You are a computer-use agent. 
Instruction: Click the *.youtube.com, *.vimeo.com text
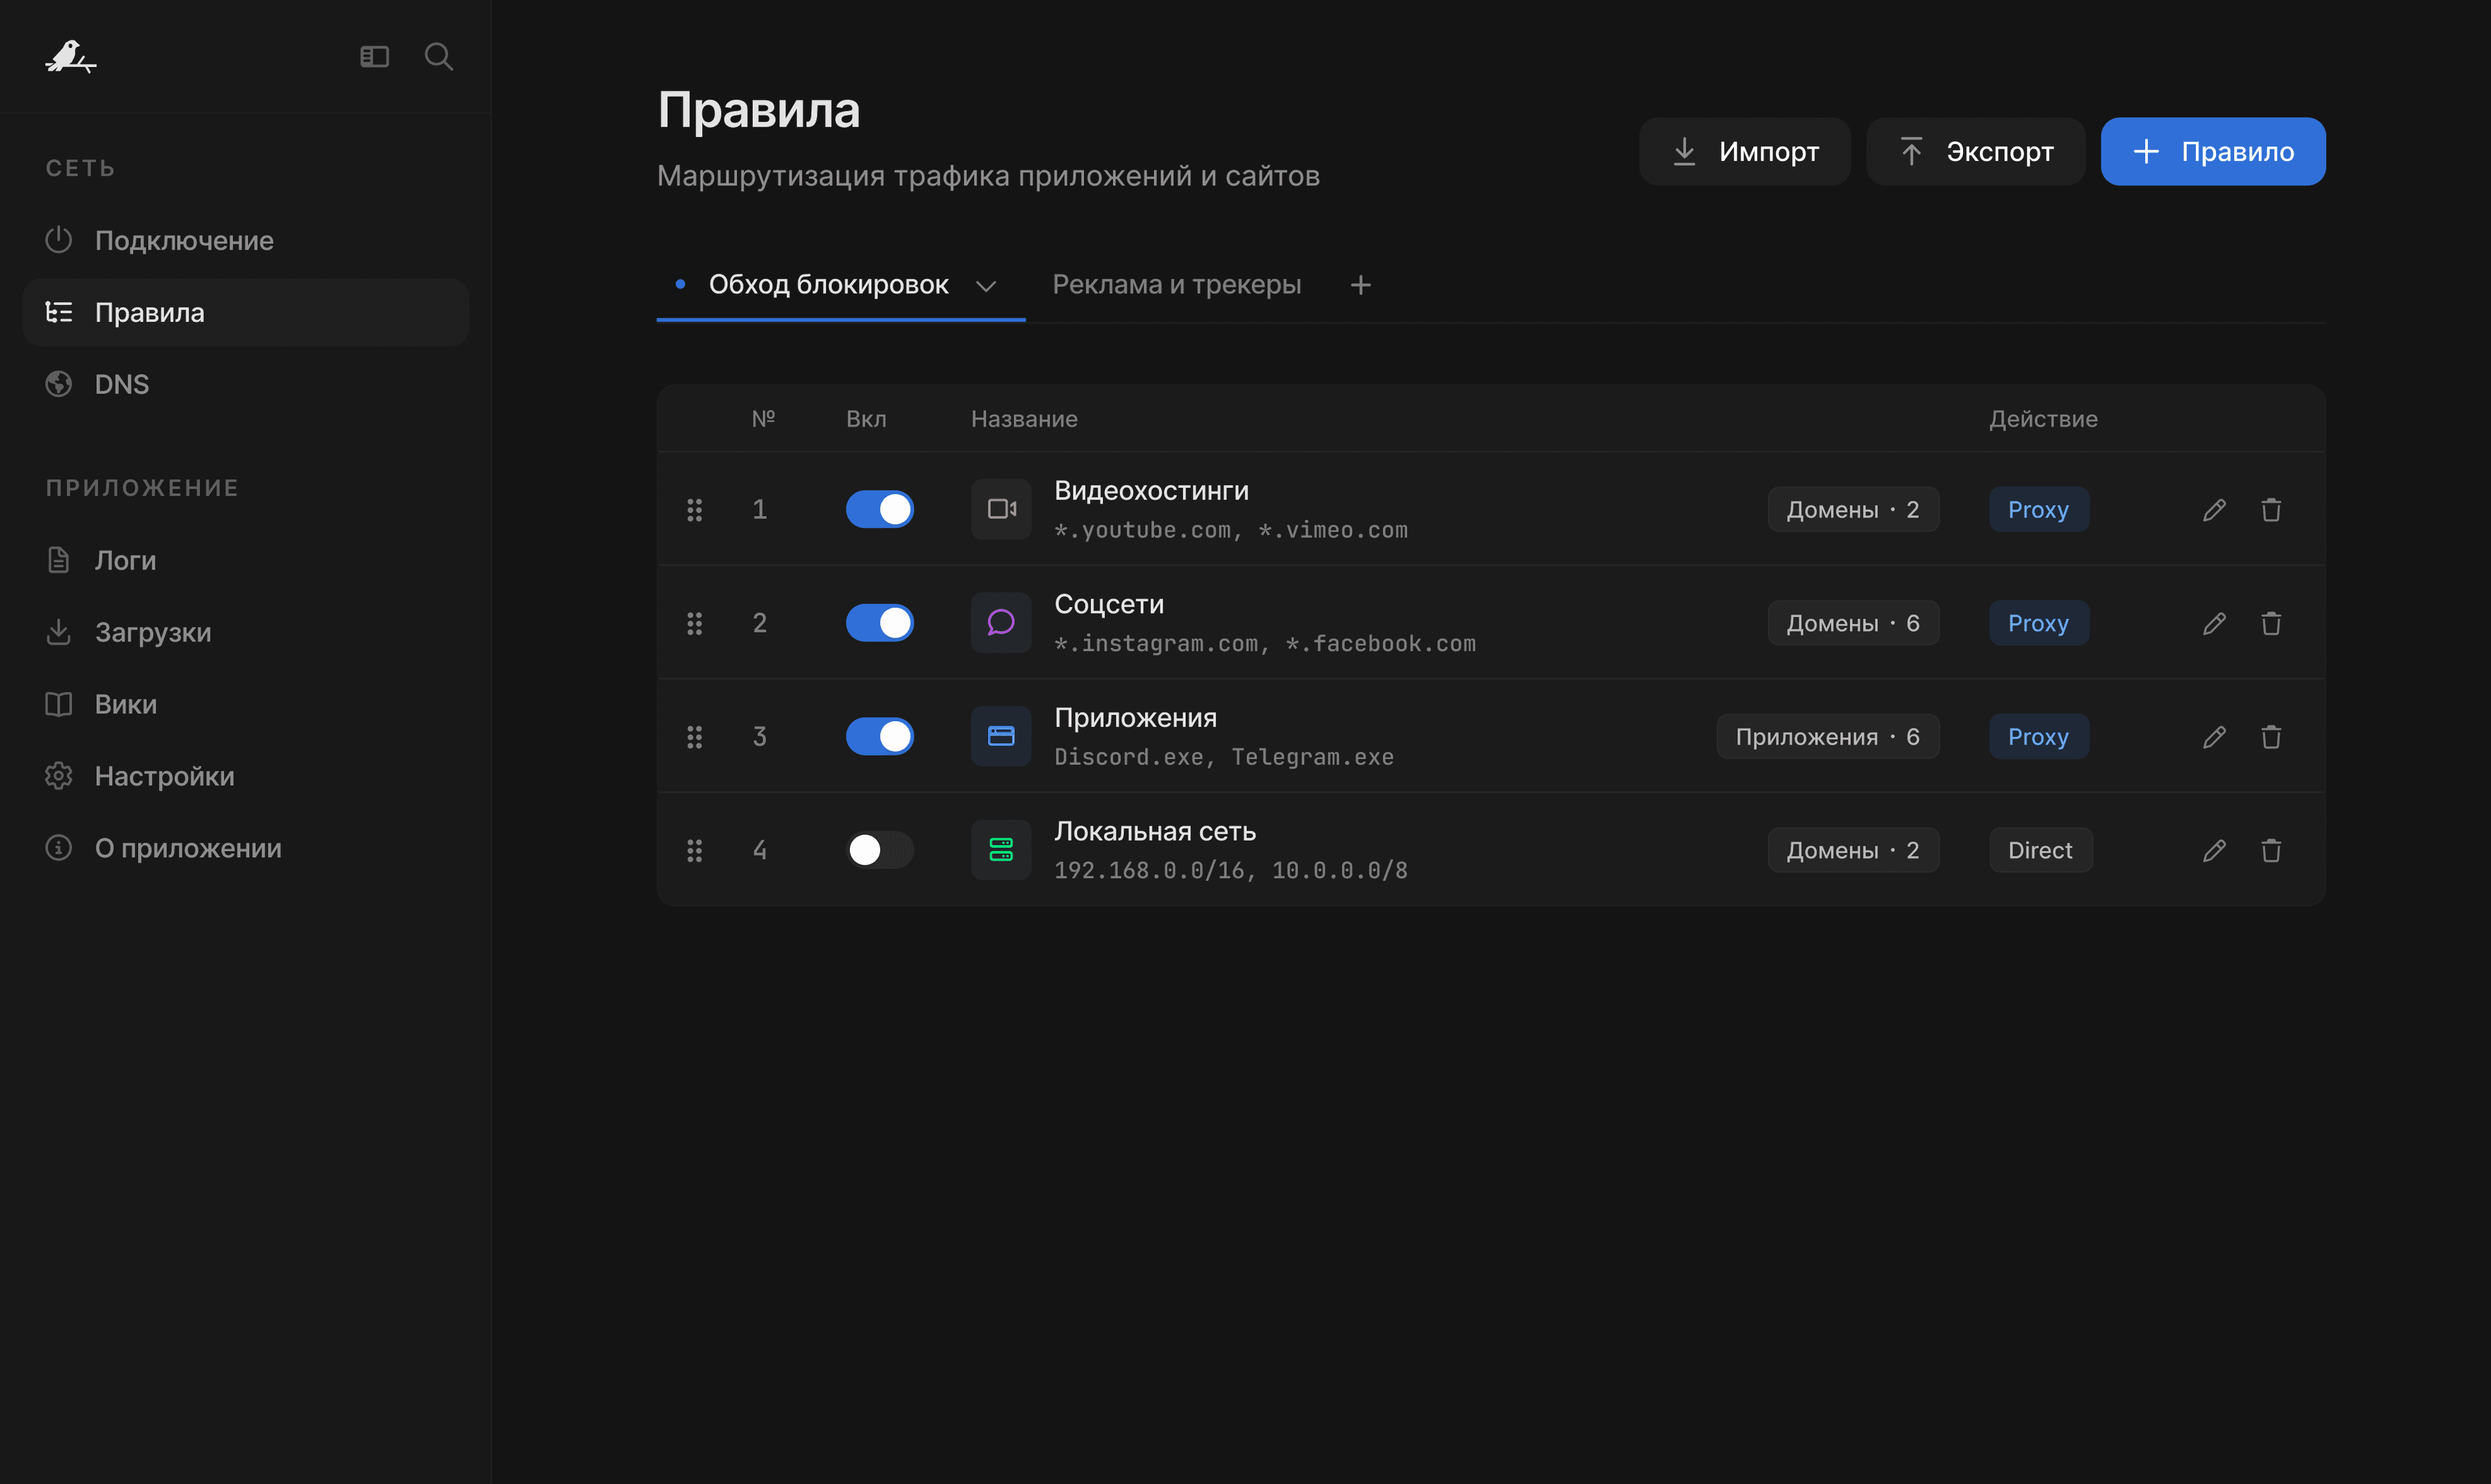click(x=1231, y=530)
